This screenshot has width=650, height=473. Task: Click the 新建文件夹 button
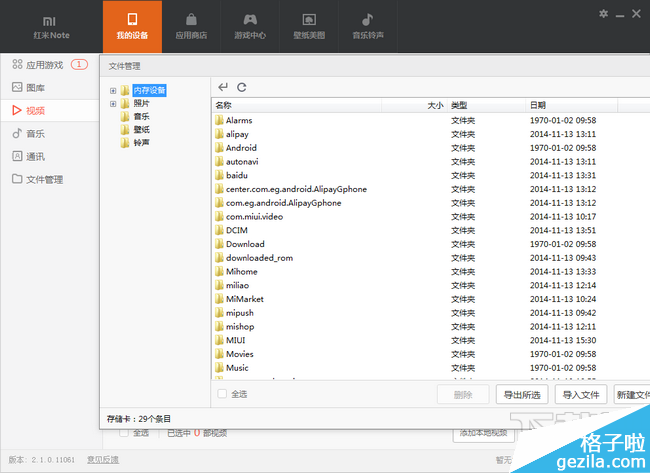[632, 395]
